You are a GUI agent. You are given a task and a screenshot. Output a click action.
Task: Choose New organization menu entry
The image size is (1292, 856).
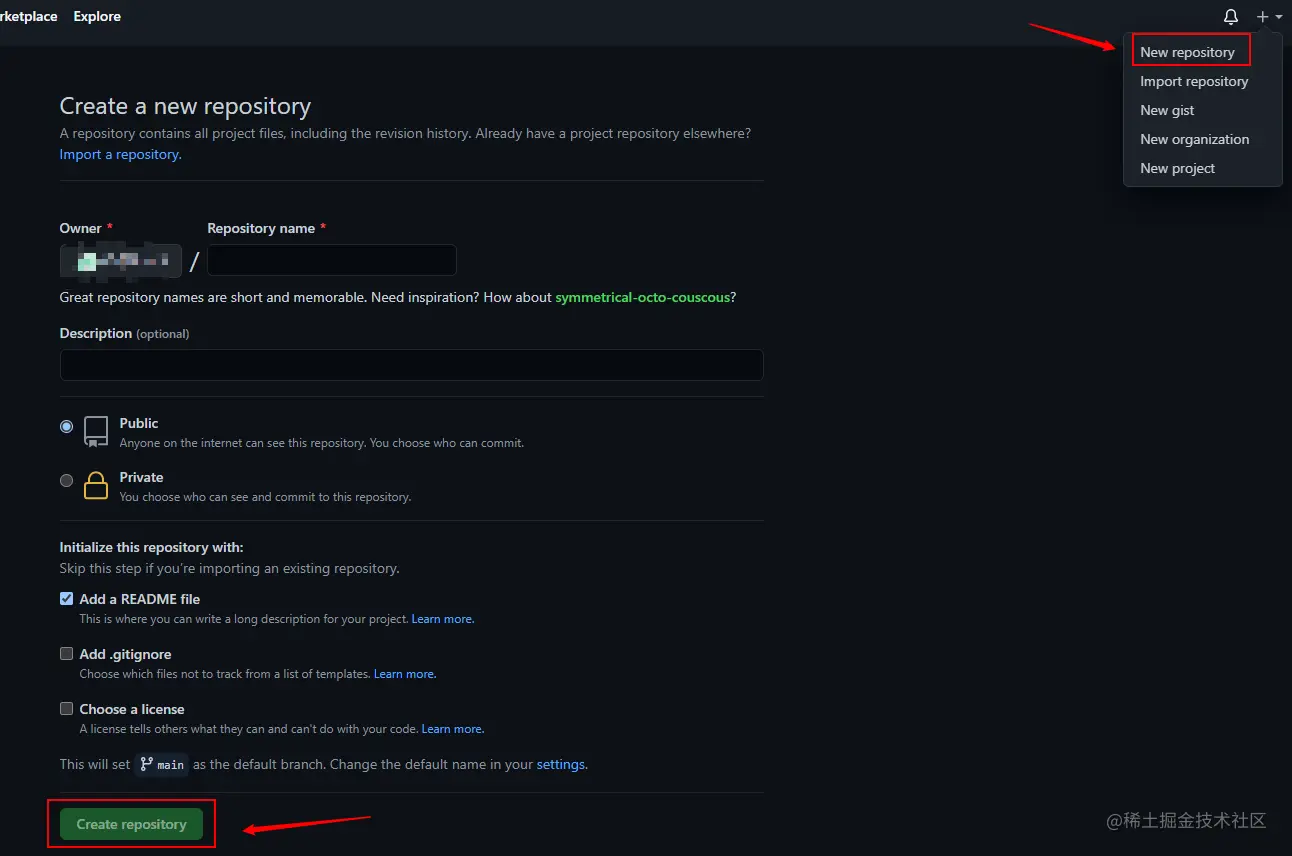click(1194, 139)
